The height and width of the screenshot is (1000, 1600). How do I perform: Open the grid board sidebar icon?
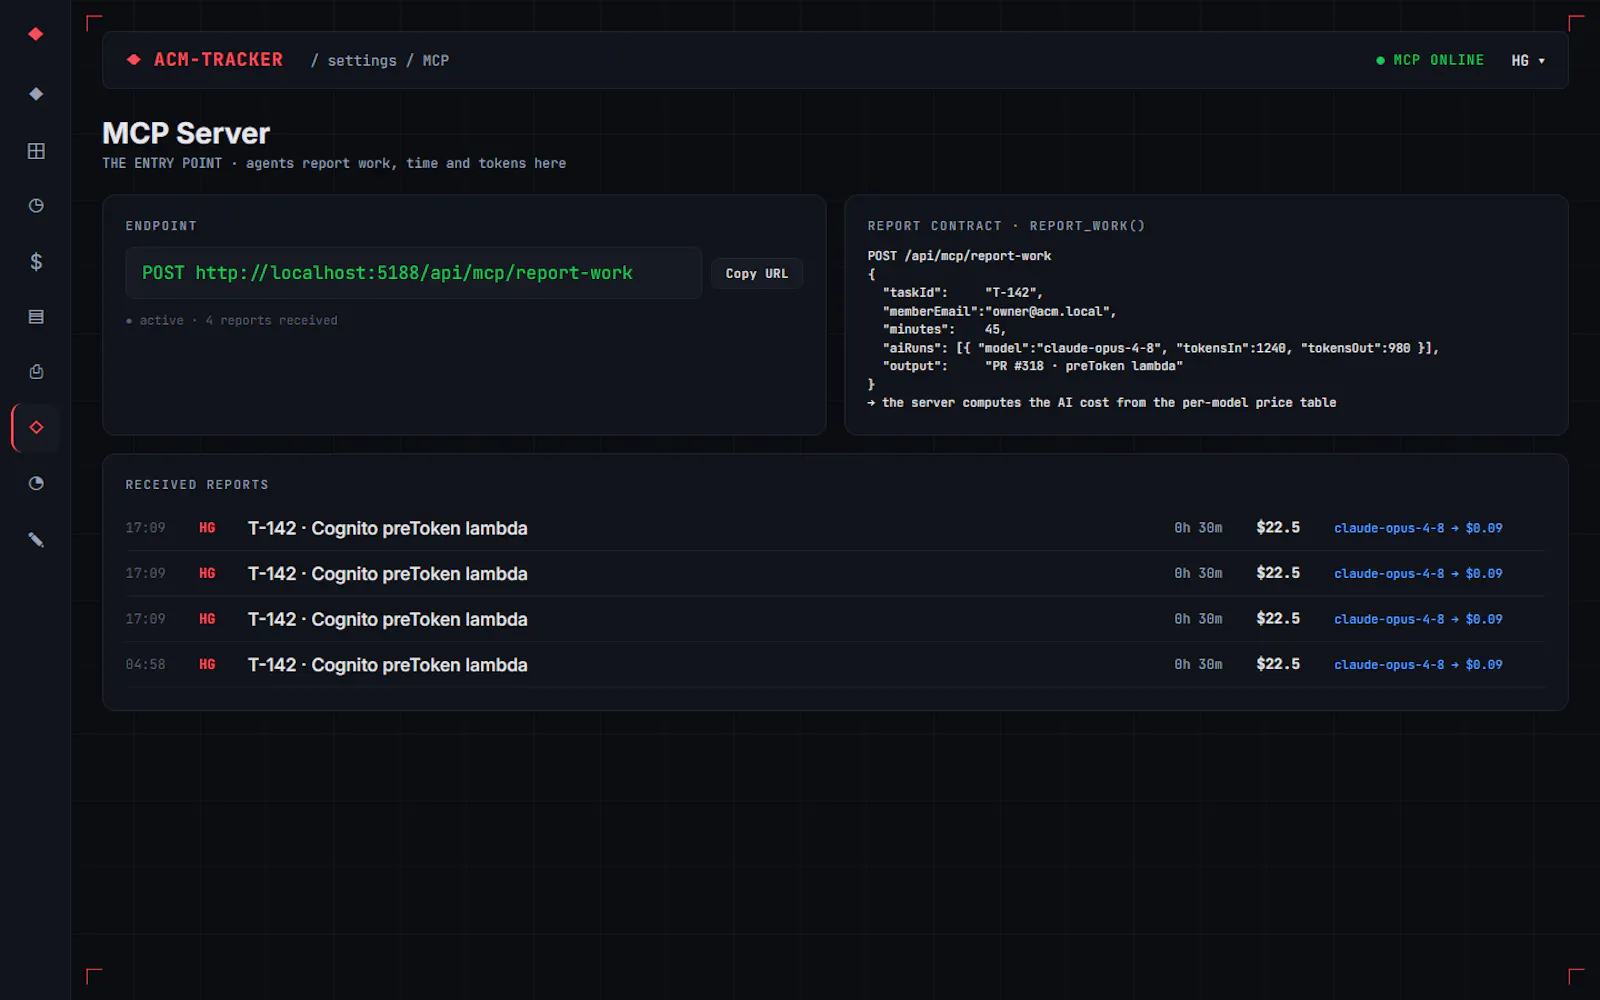(36, 151)
